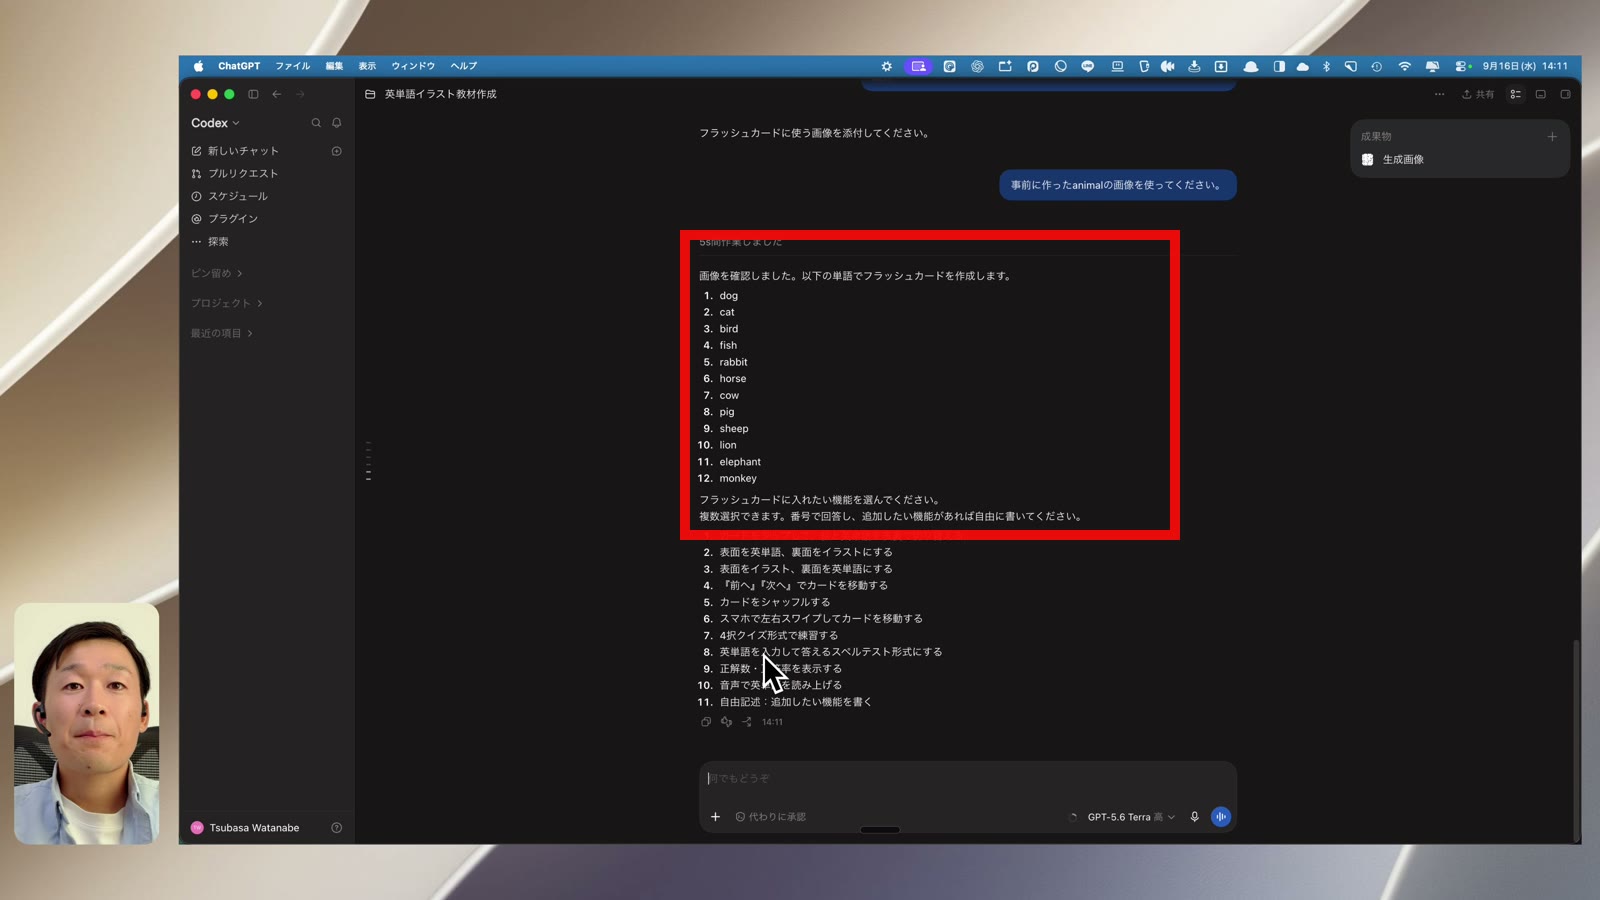Copy the response with the copy icon

pos(706,722)
